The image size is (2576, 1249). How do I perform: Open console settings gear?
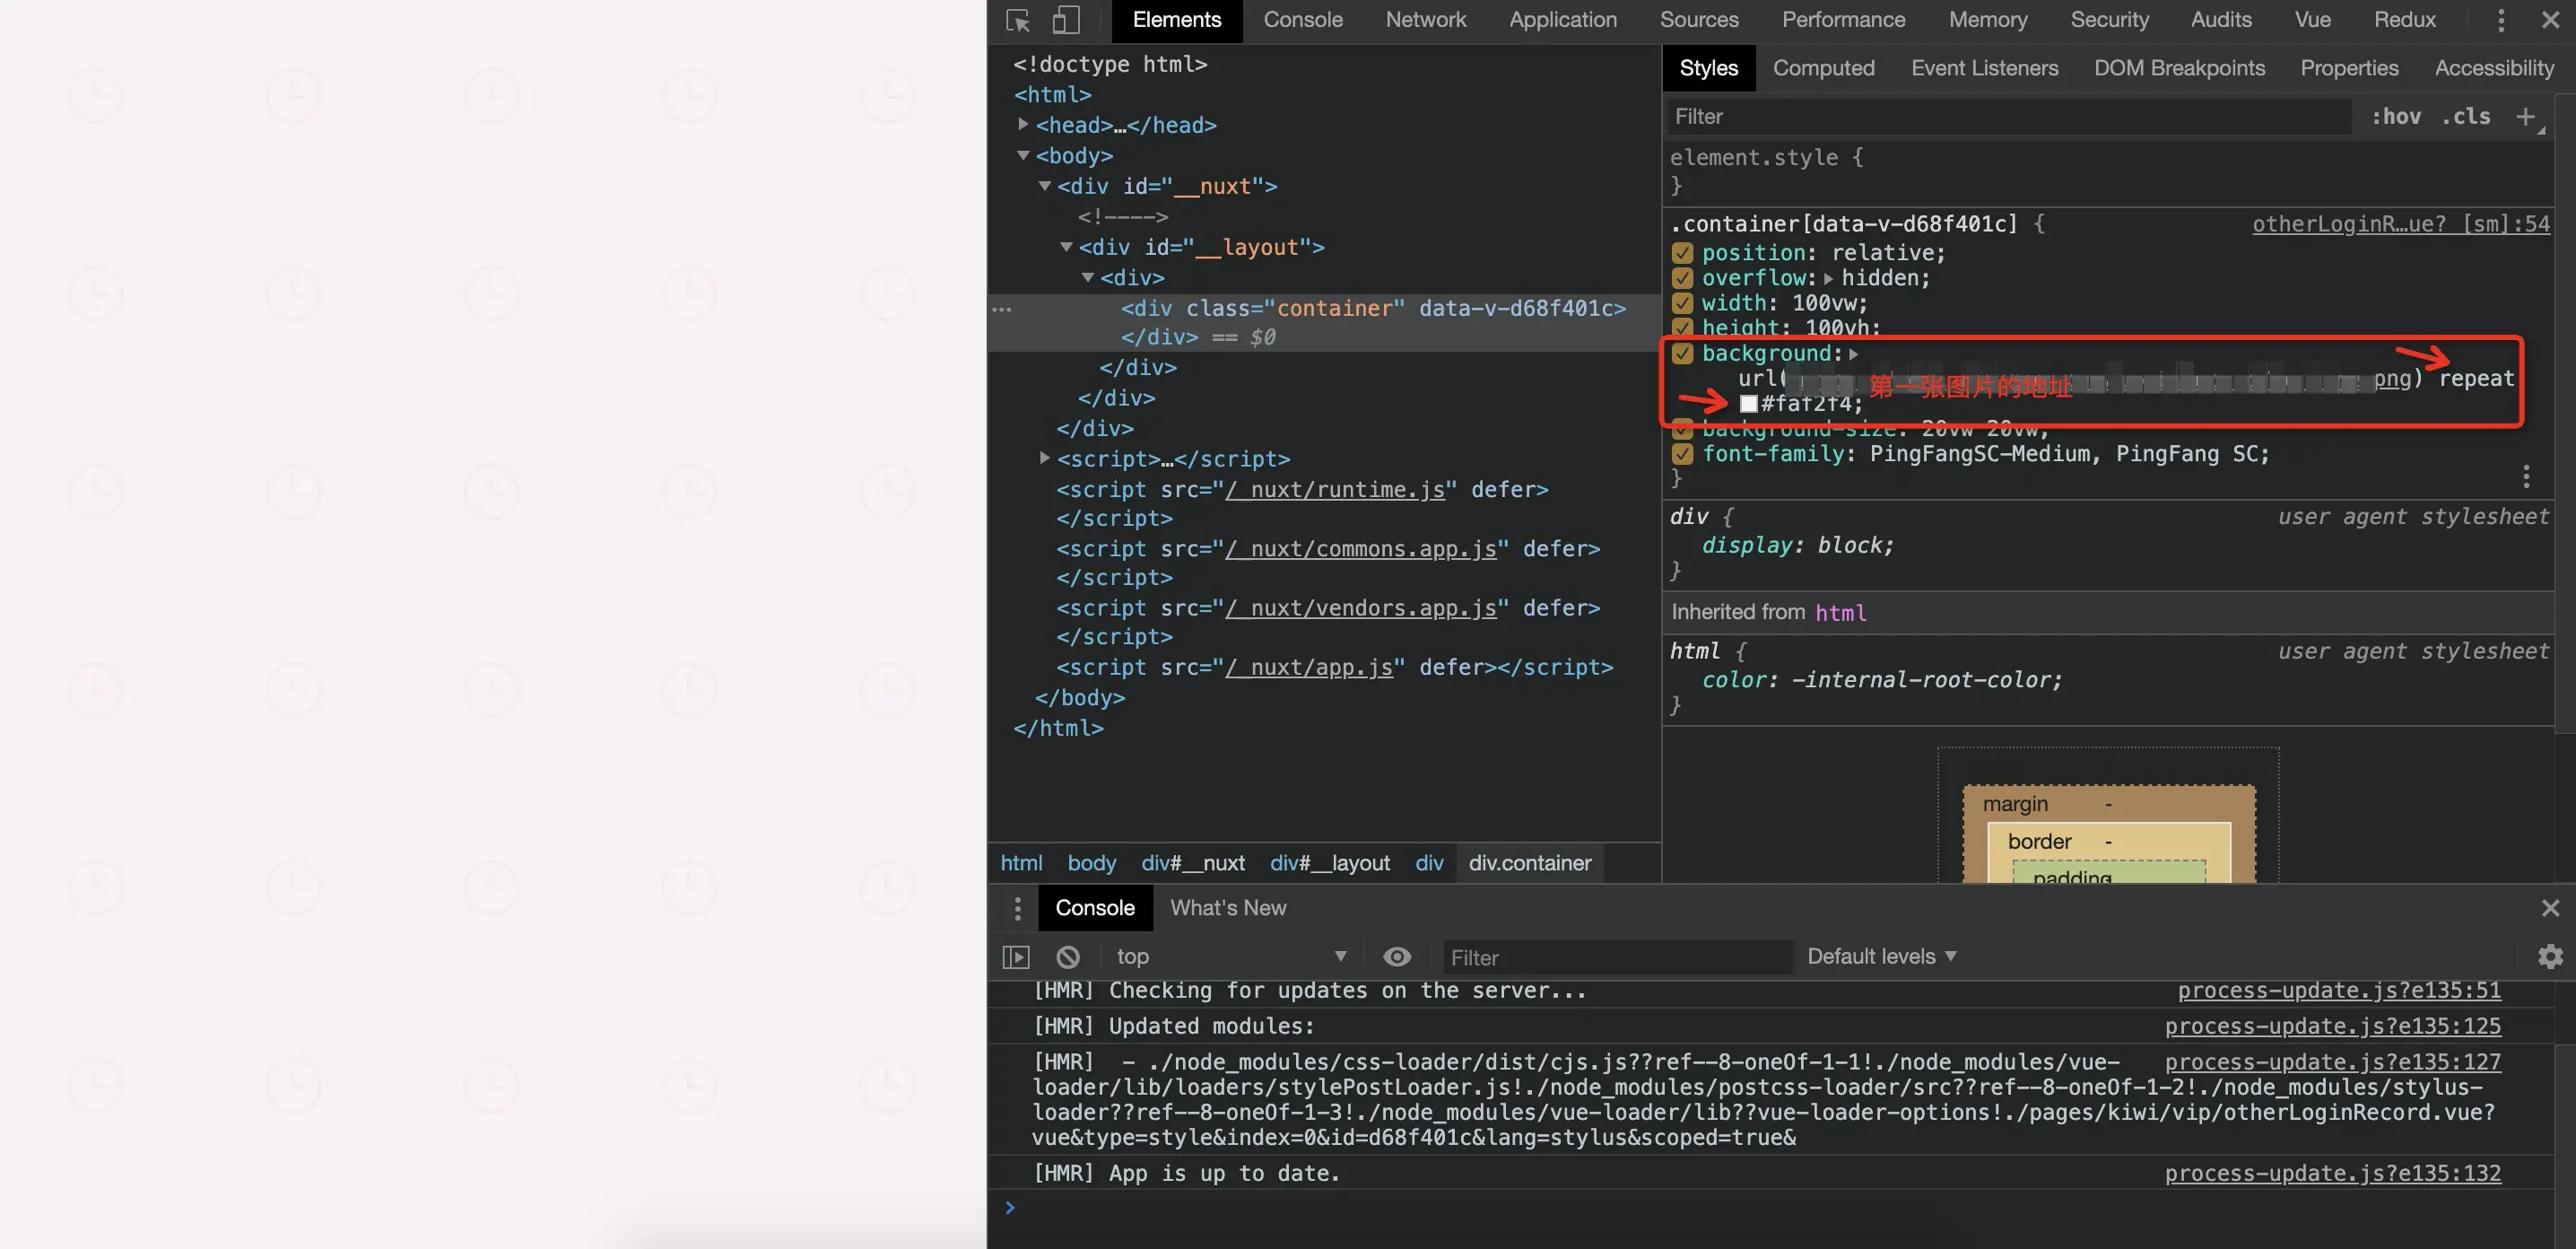[x=2550, y=957]
